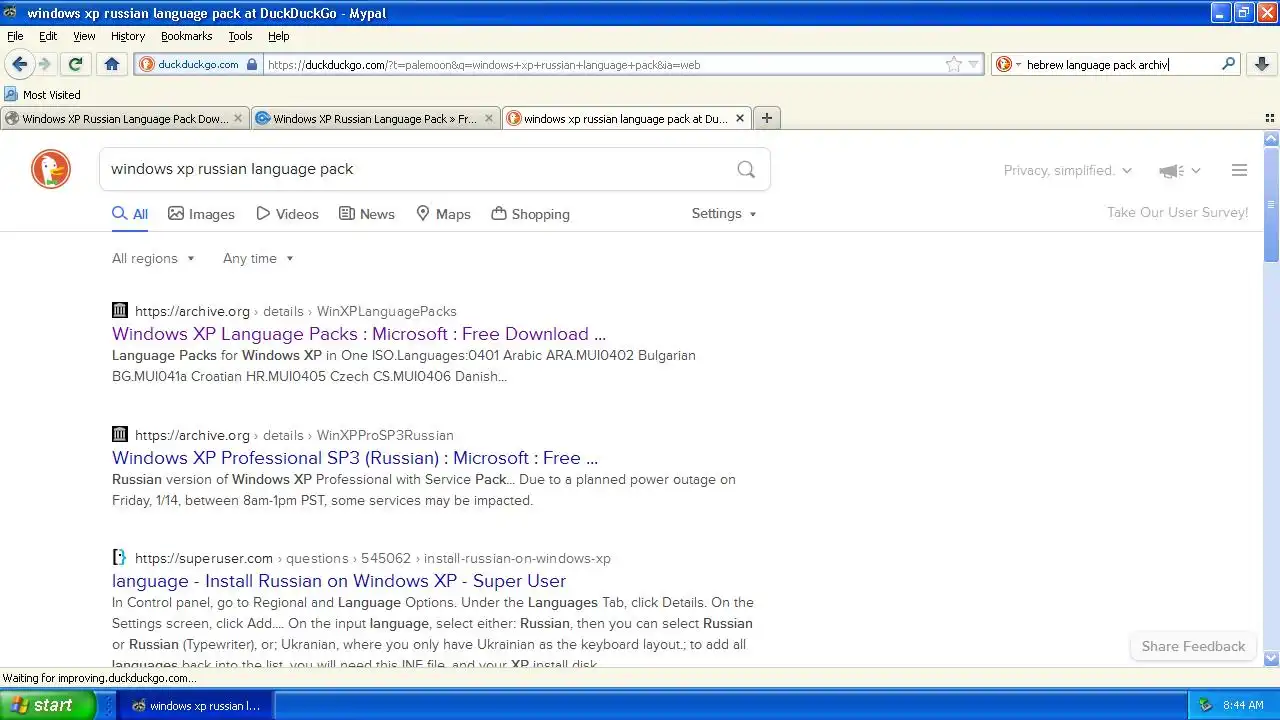This screenshot has height=720, width=1280.
Task: Open Windows XP Language Packs result link
Action: [359, 334]
